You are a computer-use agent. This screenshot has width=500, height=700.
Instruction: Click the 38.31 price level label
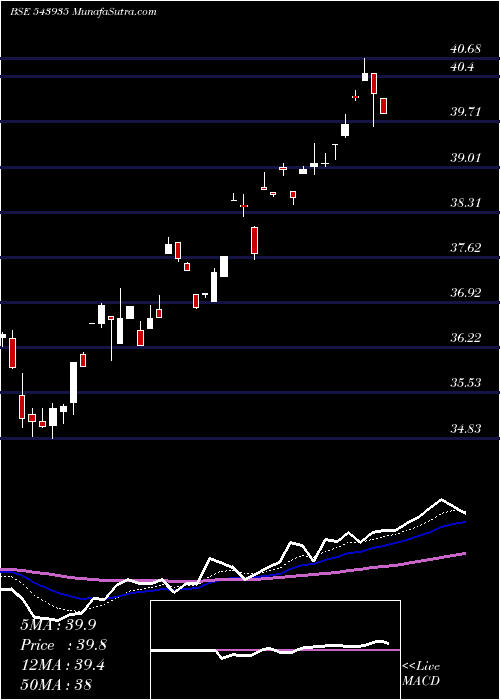465,203
